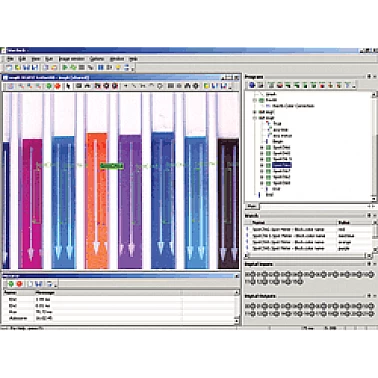
Task: Toggle the first indicator in Digital outputs
Action: [252, 306]
